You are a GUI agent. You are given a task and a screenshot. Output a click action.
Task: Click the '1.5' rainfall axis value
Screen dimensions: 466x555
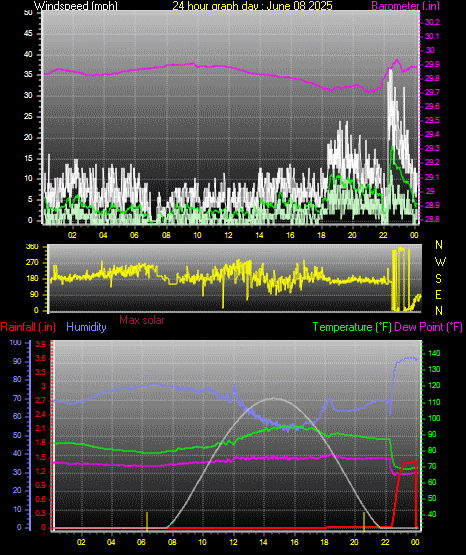coord(41,457)
